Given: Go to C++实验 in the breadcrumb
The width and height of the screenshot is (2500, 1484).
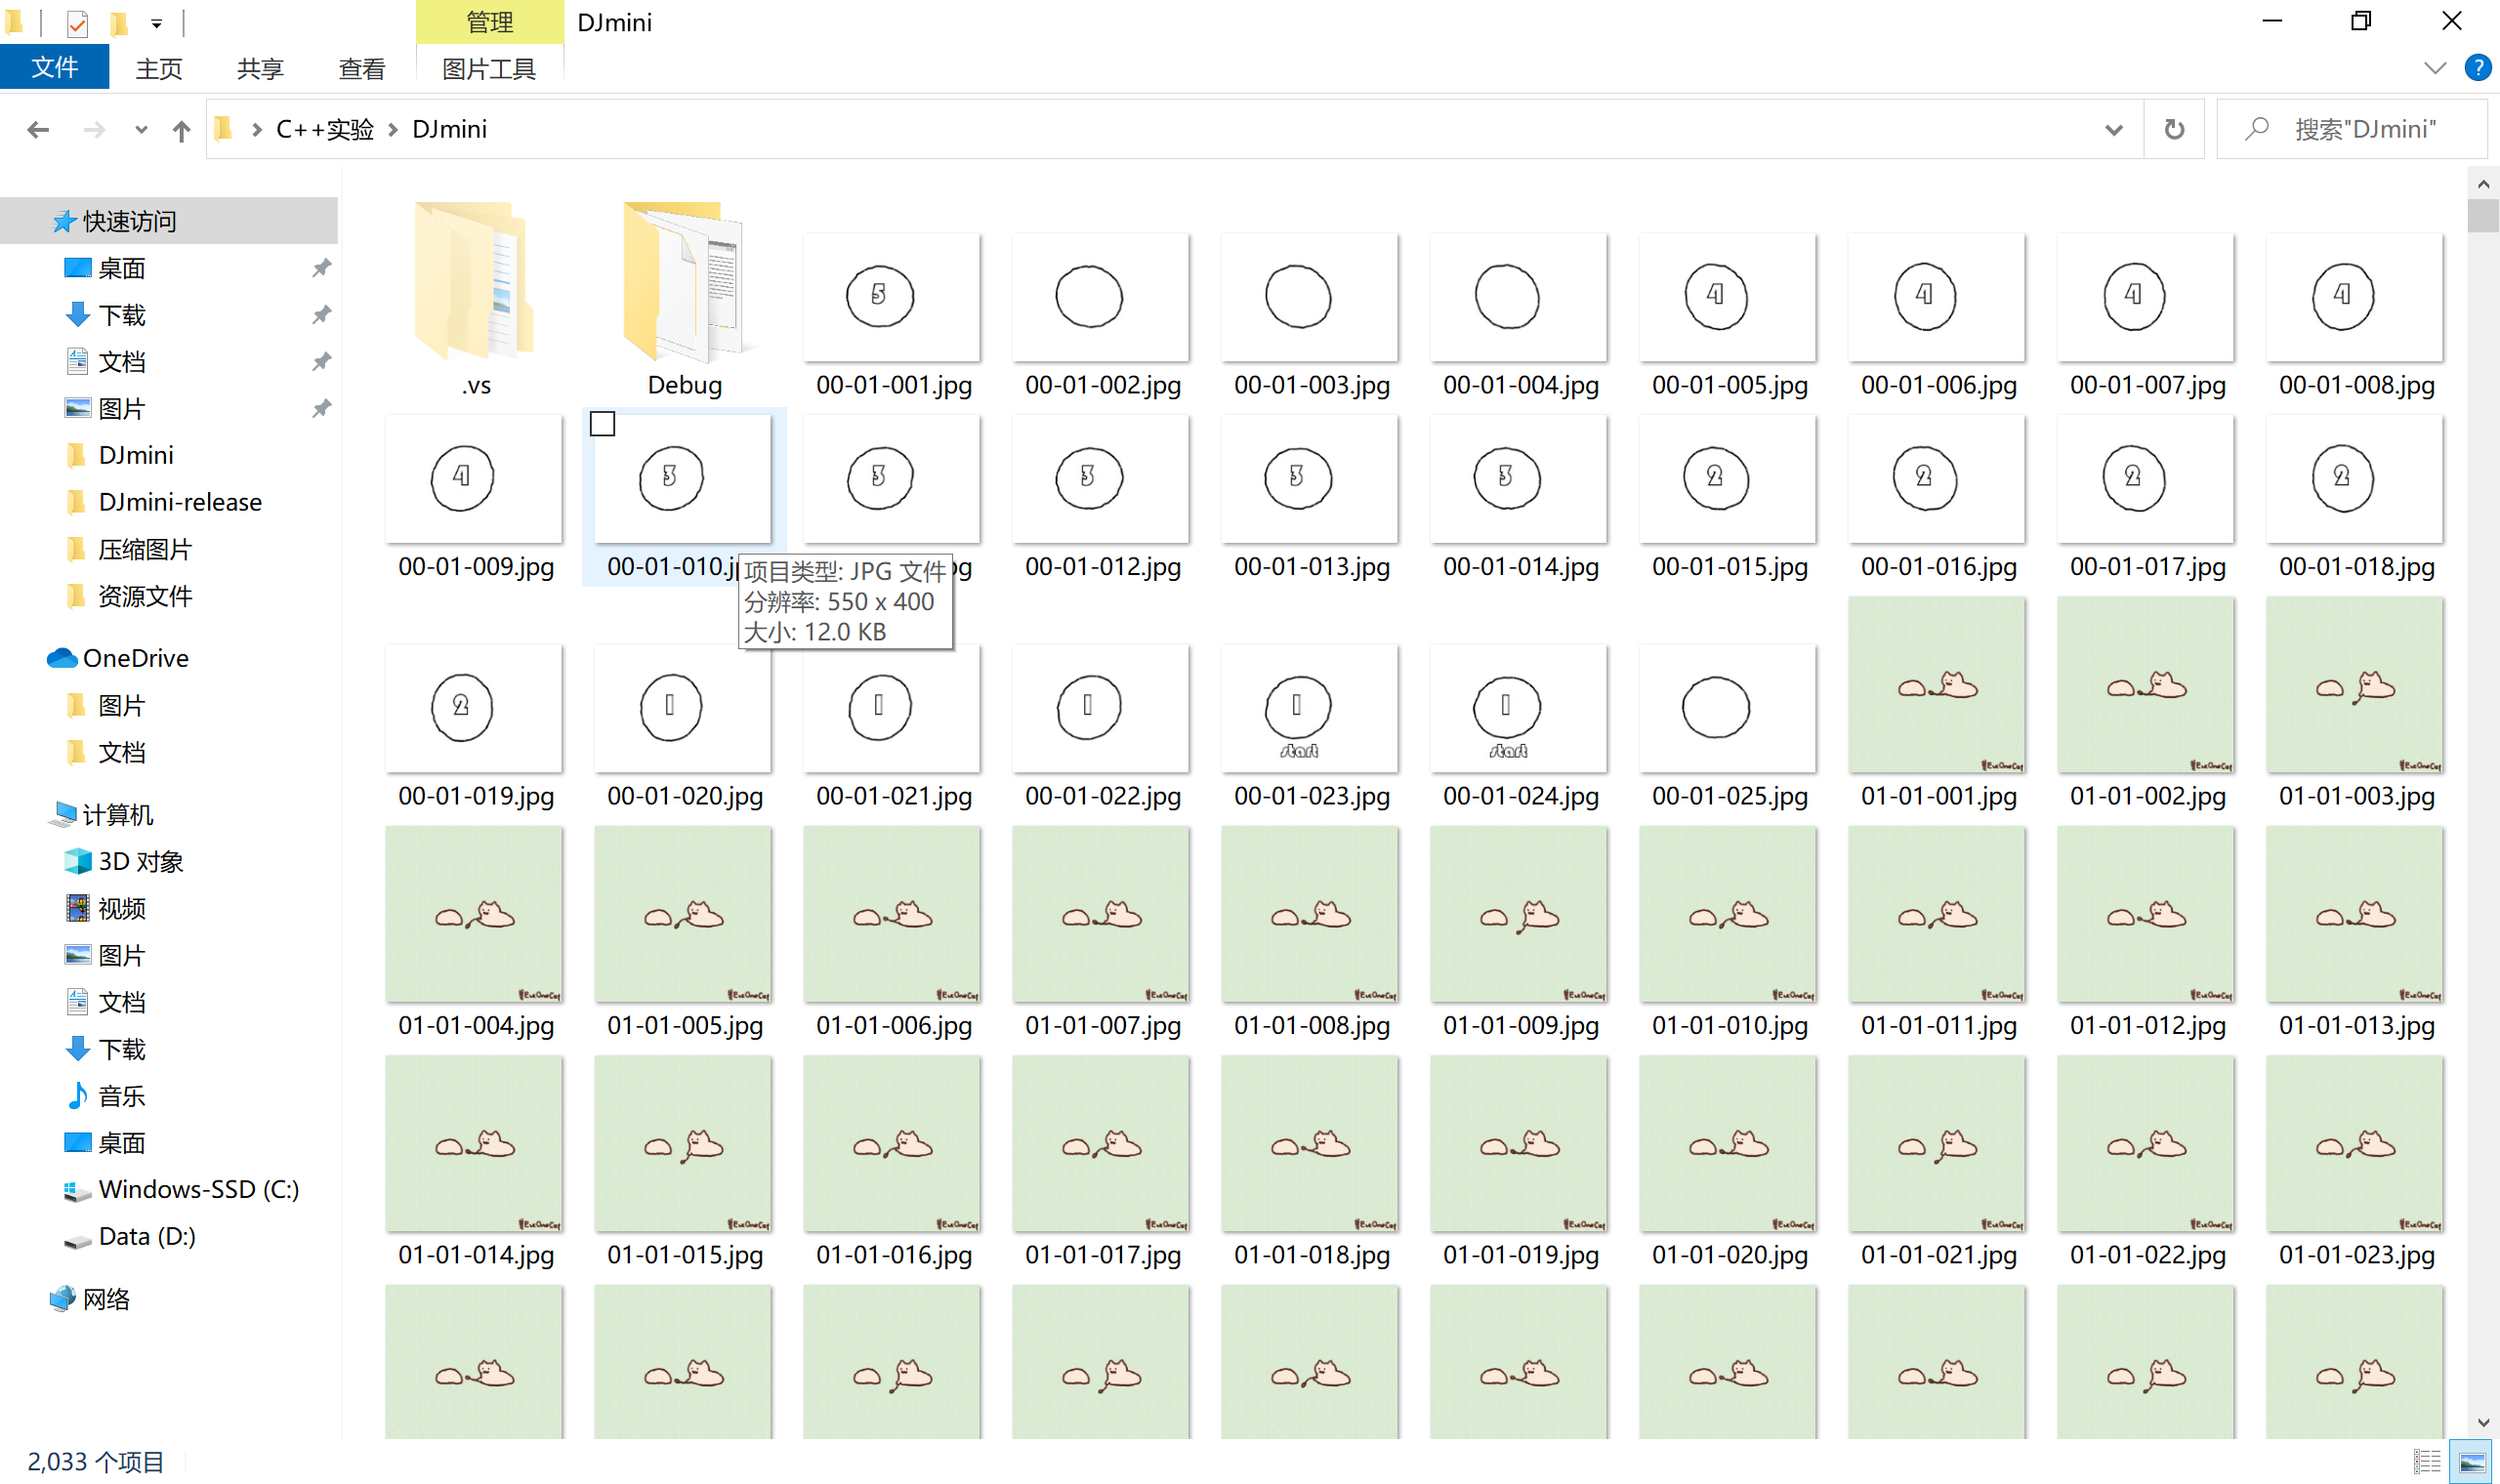Looking at the screenshot, I should 324,129.
